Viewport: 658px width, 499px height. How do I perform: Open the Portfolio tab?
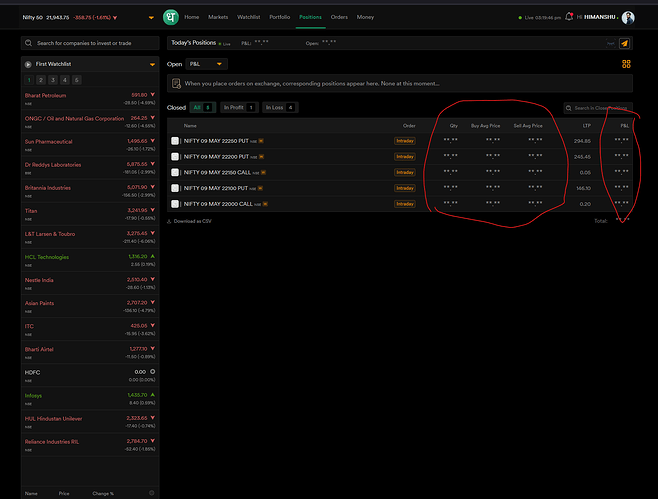[x=279, y=17]
